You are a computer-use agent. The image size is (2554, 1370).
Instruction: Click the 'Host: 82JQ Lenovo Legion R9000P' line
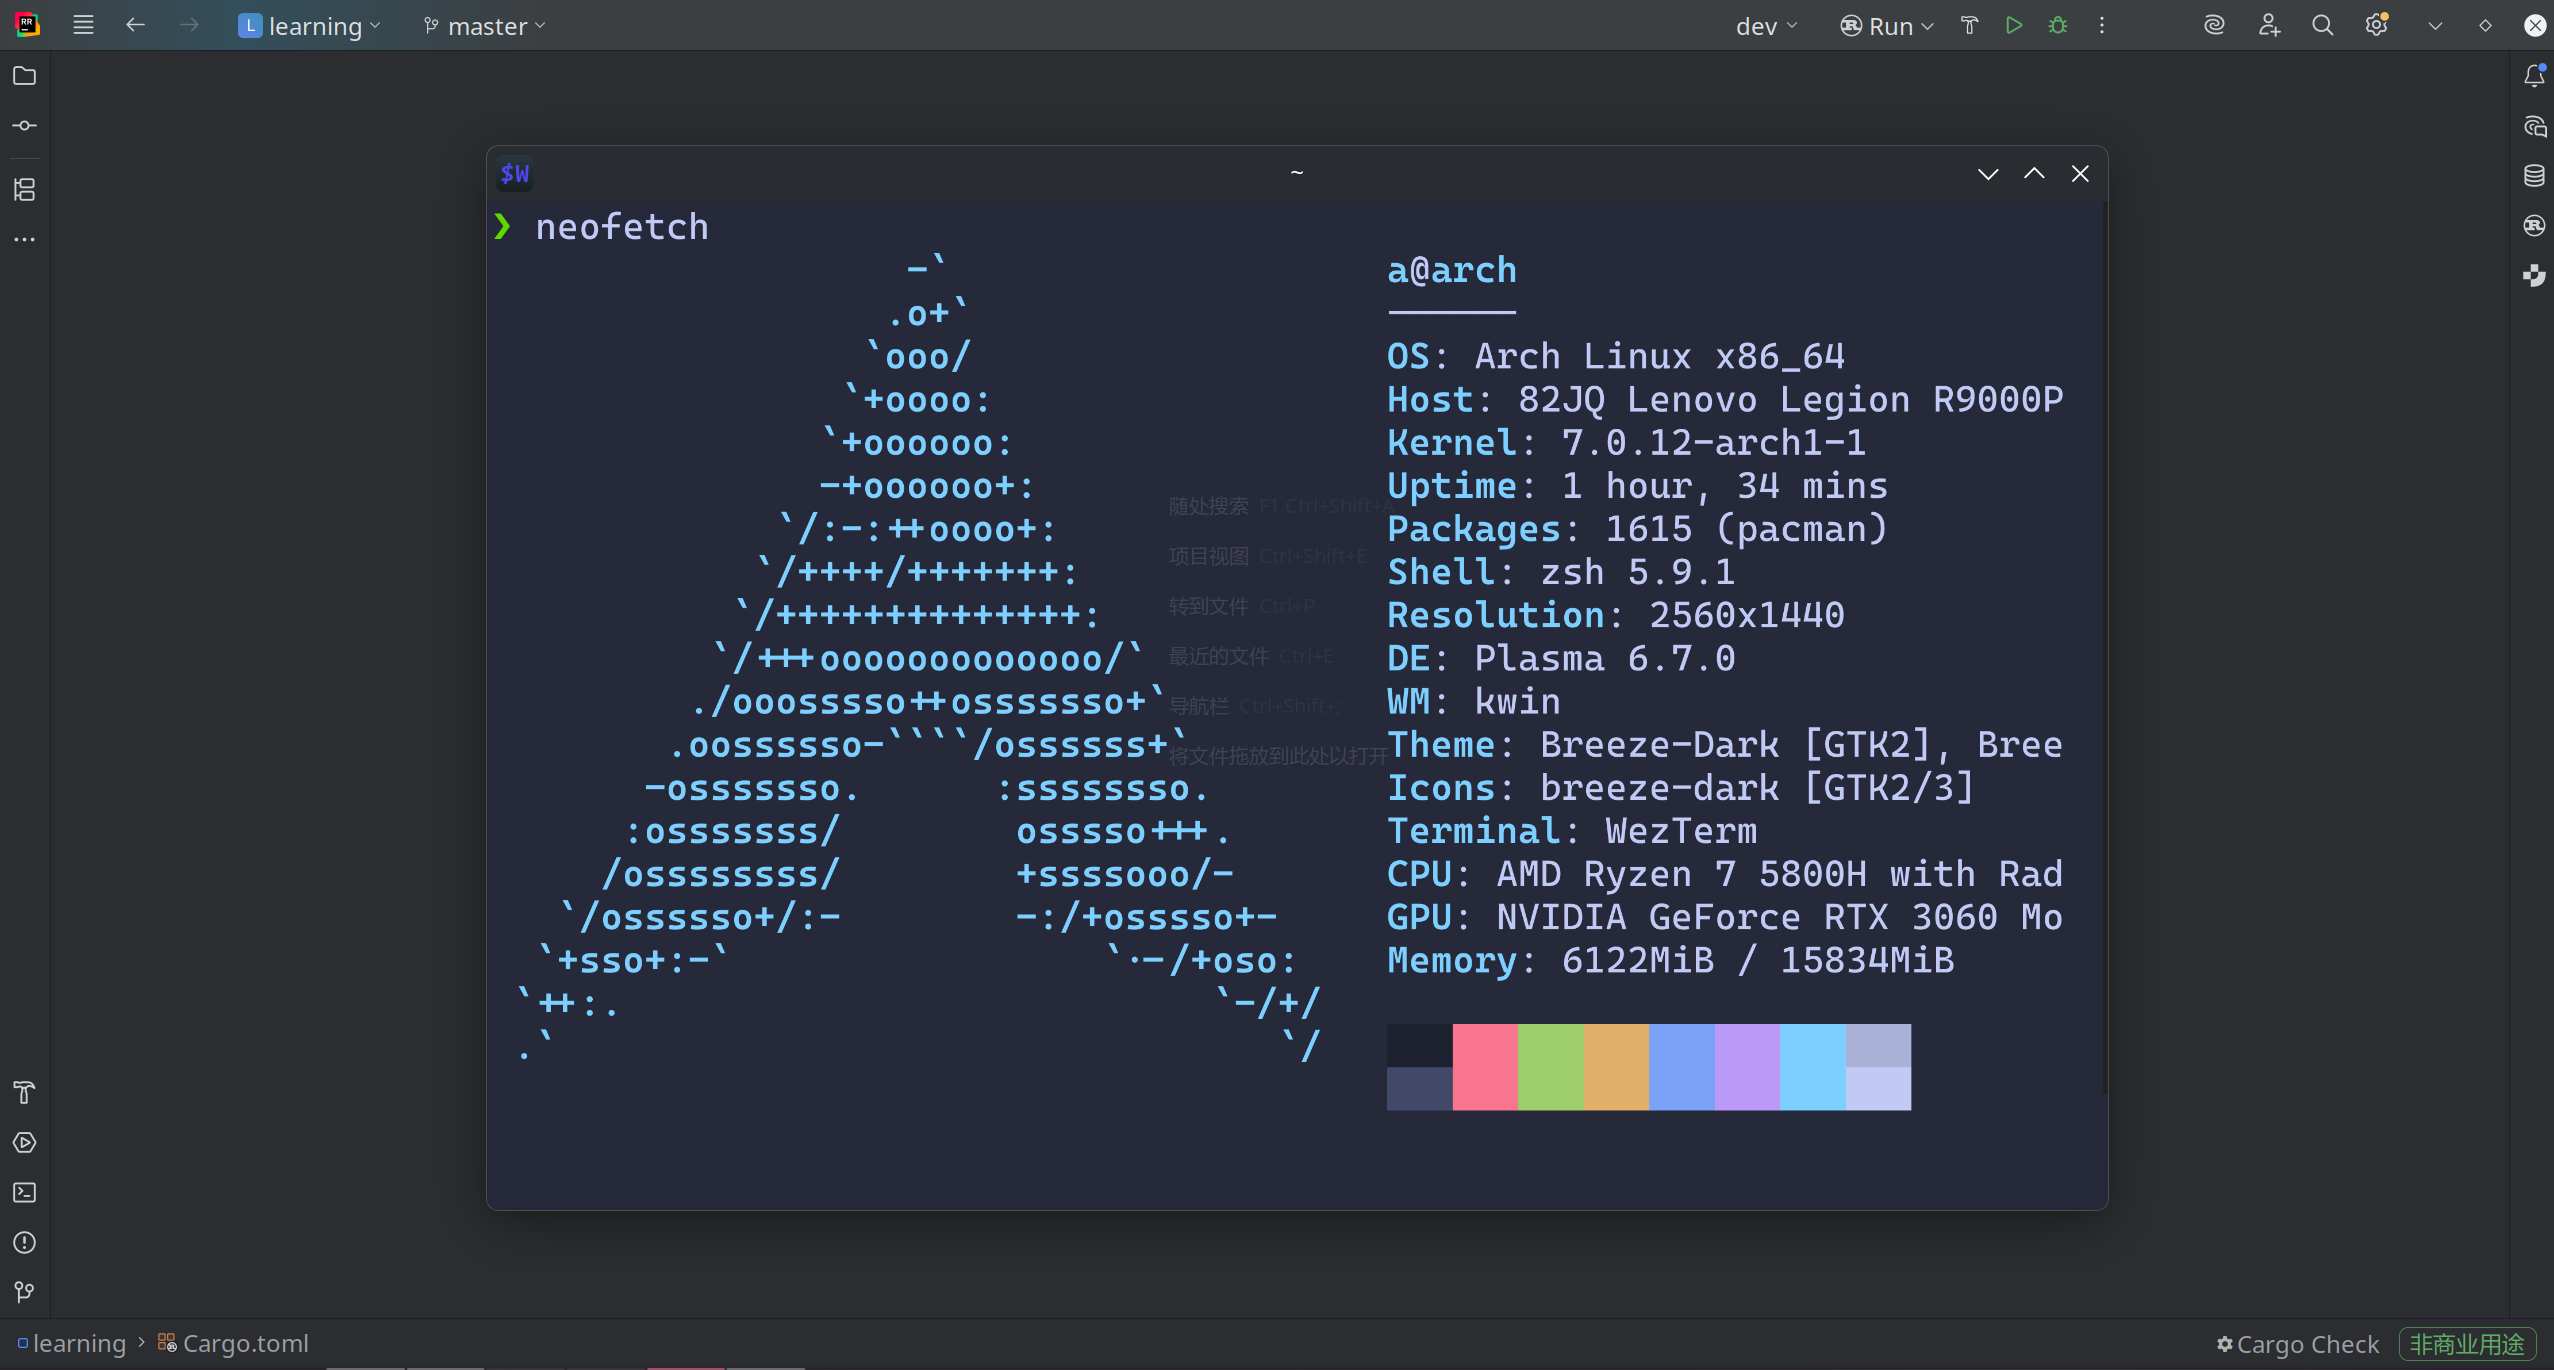(x=1725, y=400)
